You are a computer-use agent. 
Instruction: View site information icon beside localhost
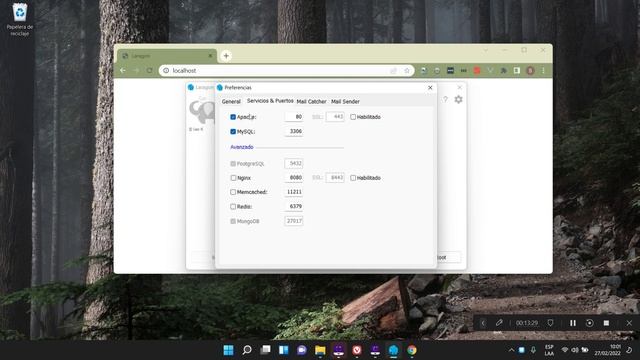point(166,71)
